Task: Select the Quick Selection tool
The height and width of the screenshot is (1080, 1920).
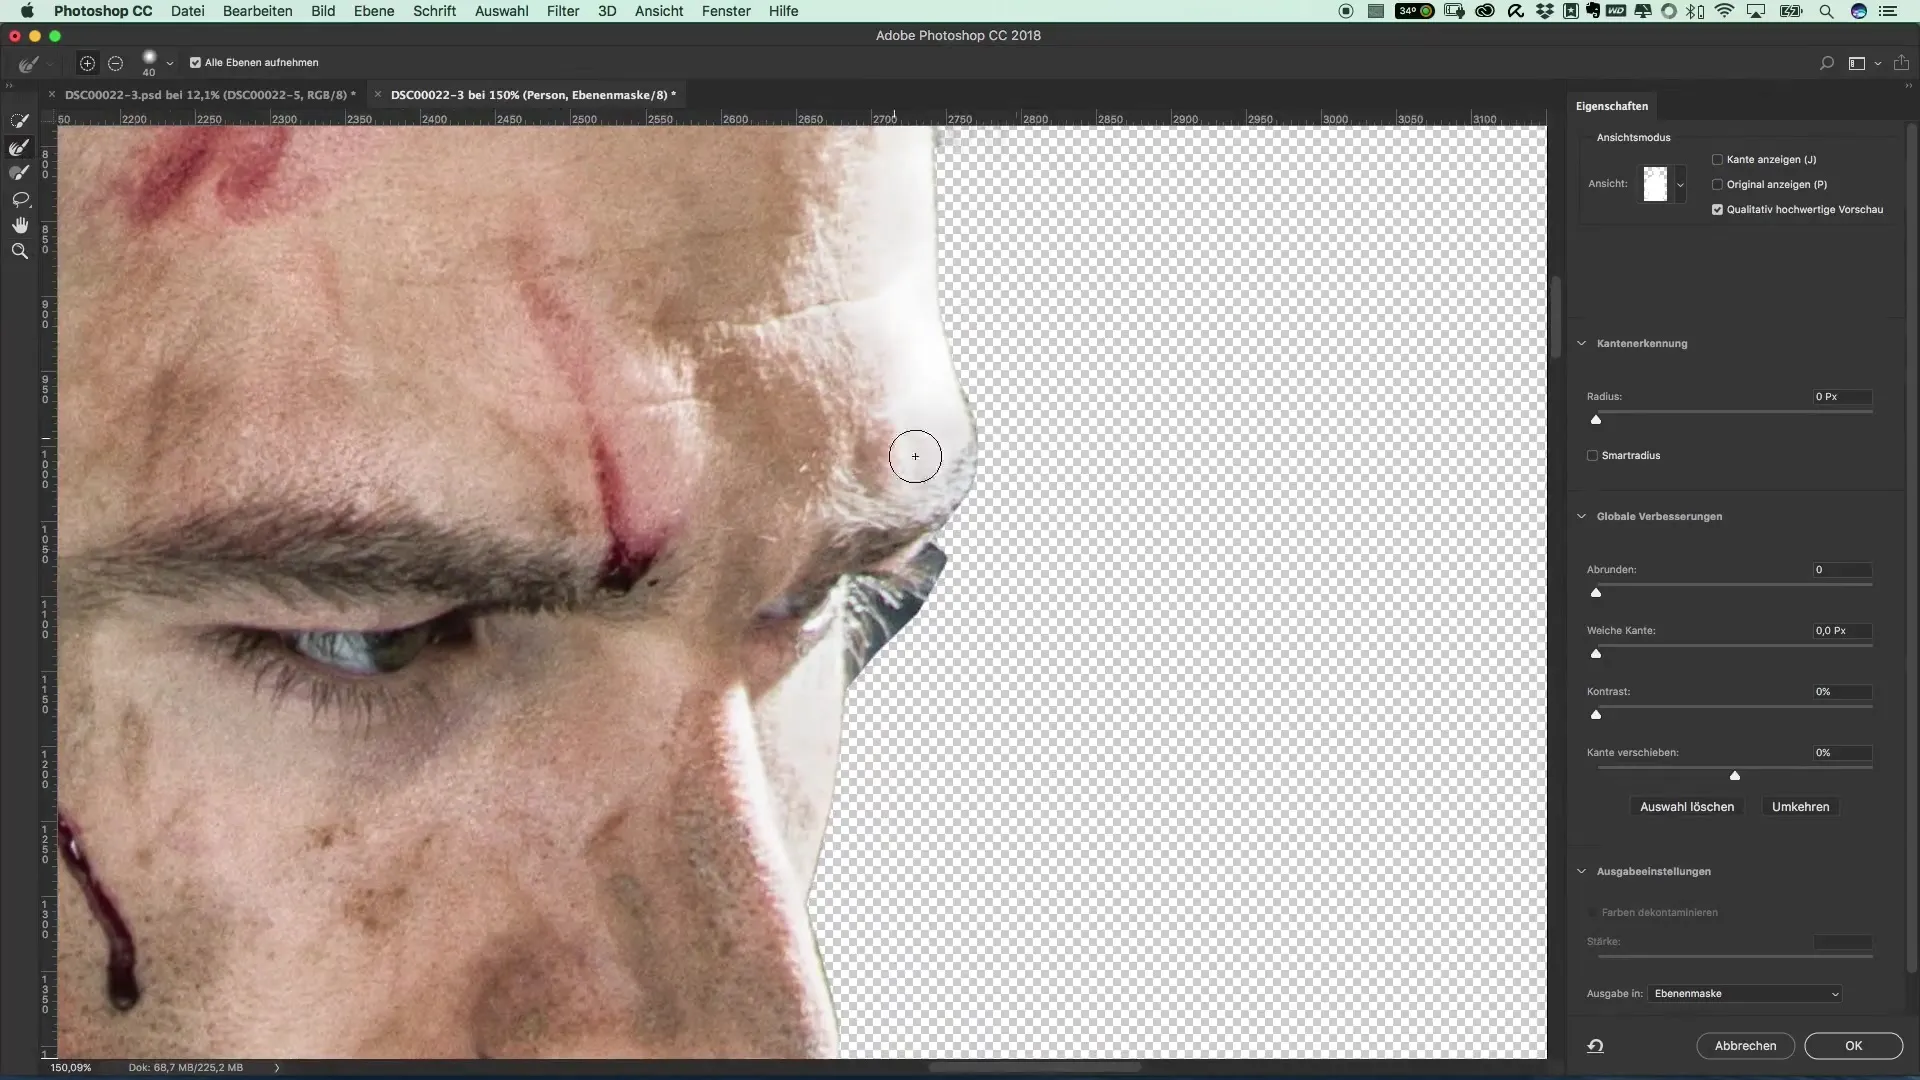Action: [19, 121]
